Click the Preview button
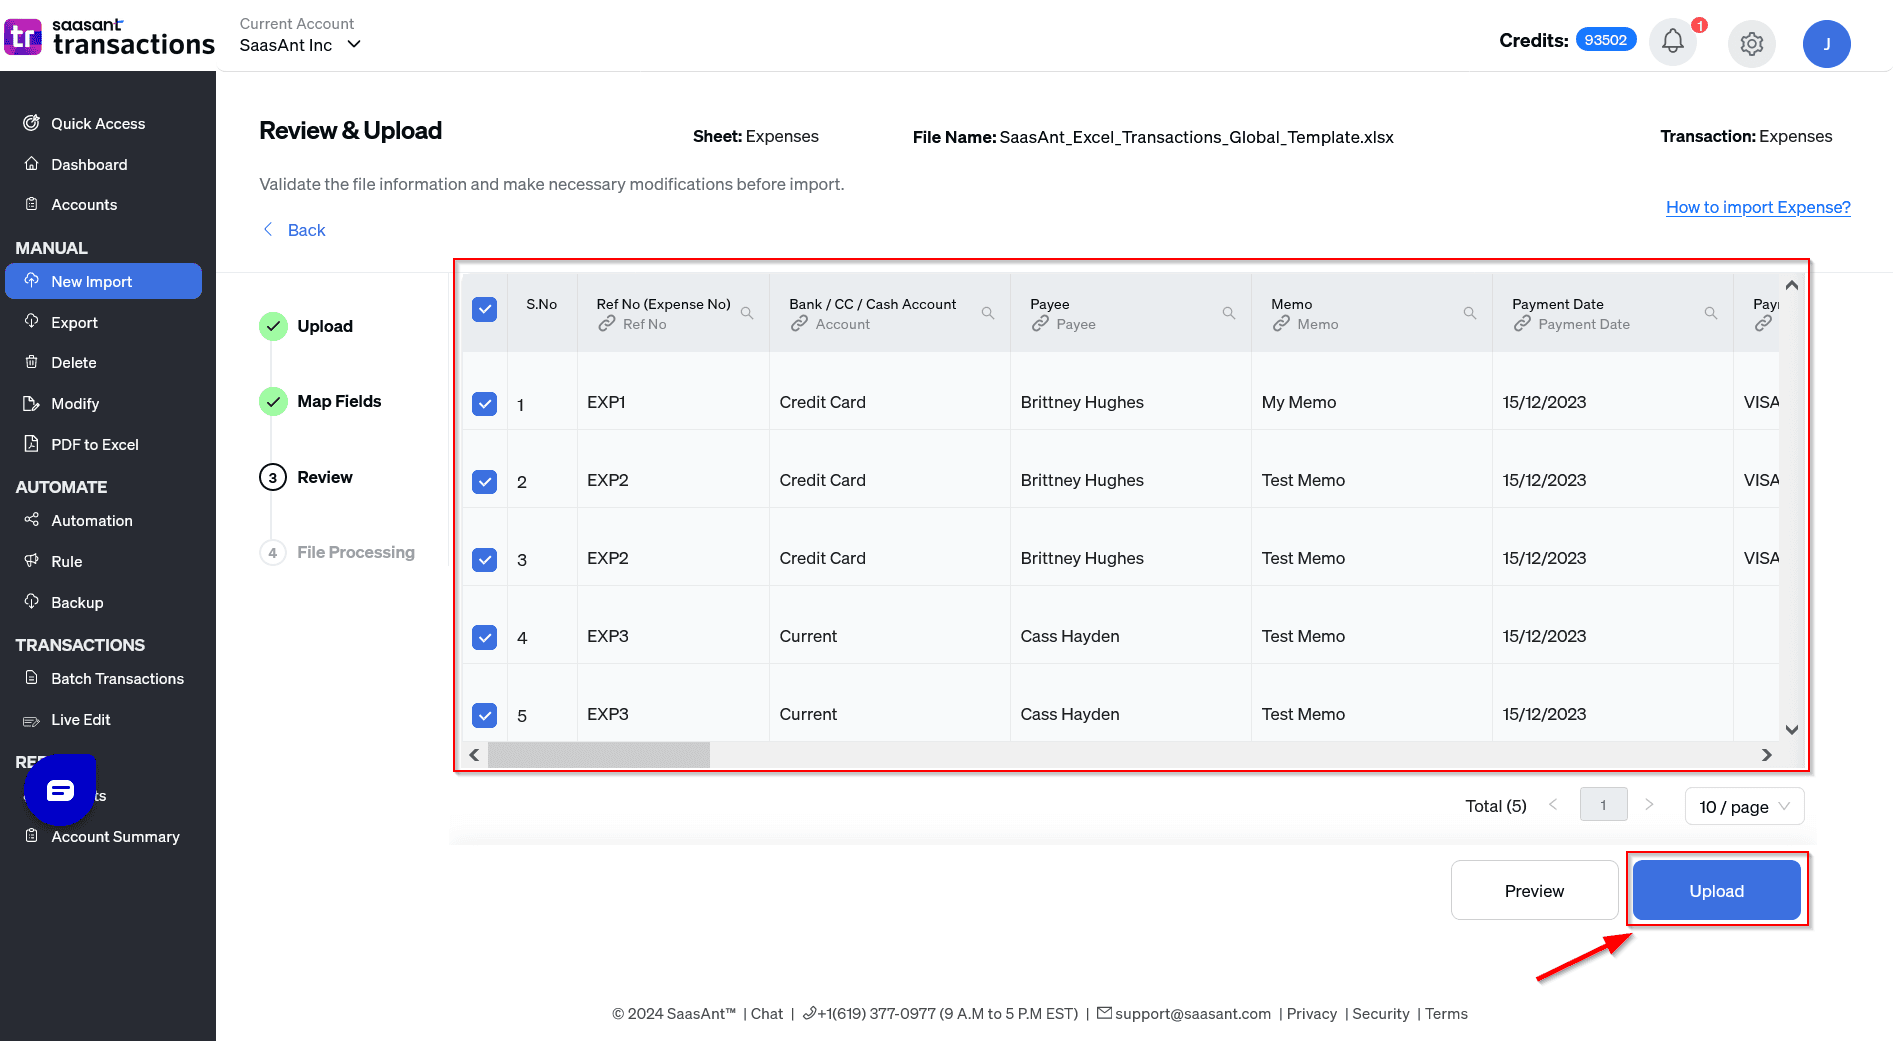 (1534, 890)
